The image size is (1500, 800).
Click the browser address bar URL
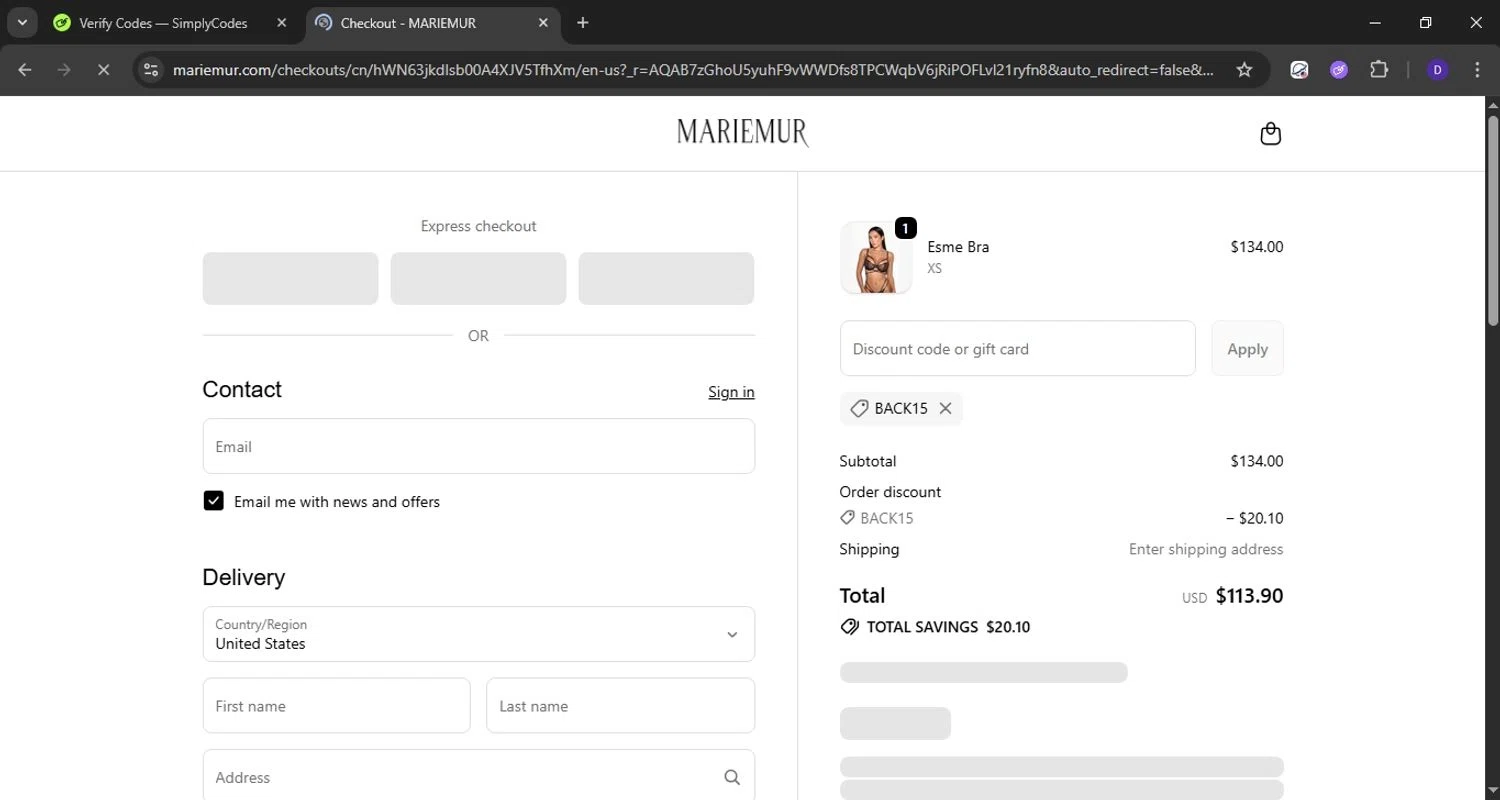point(693,69)
